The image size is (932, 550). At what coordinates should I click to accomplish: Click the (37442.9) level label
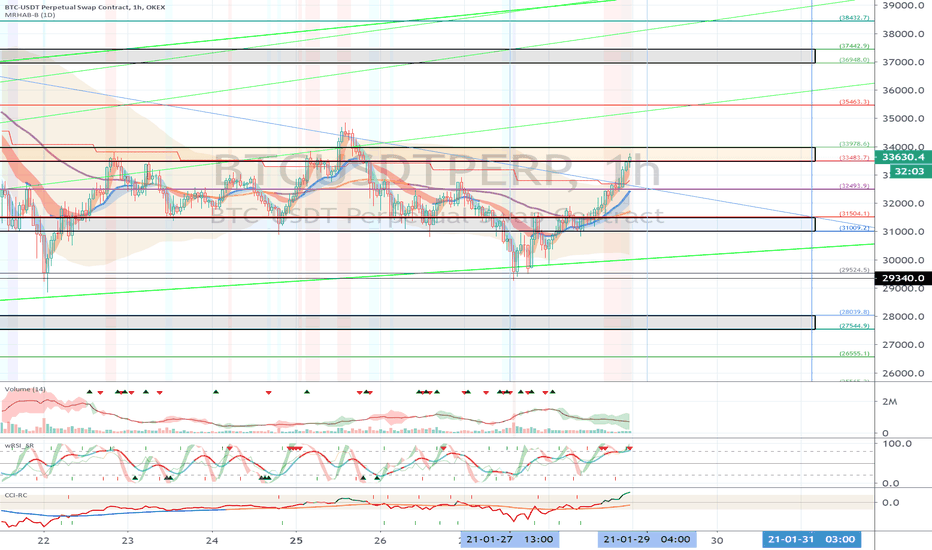tap(854, 46)
